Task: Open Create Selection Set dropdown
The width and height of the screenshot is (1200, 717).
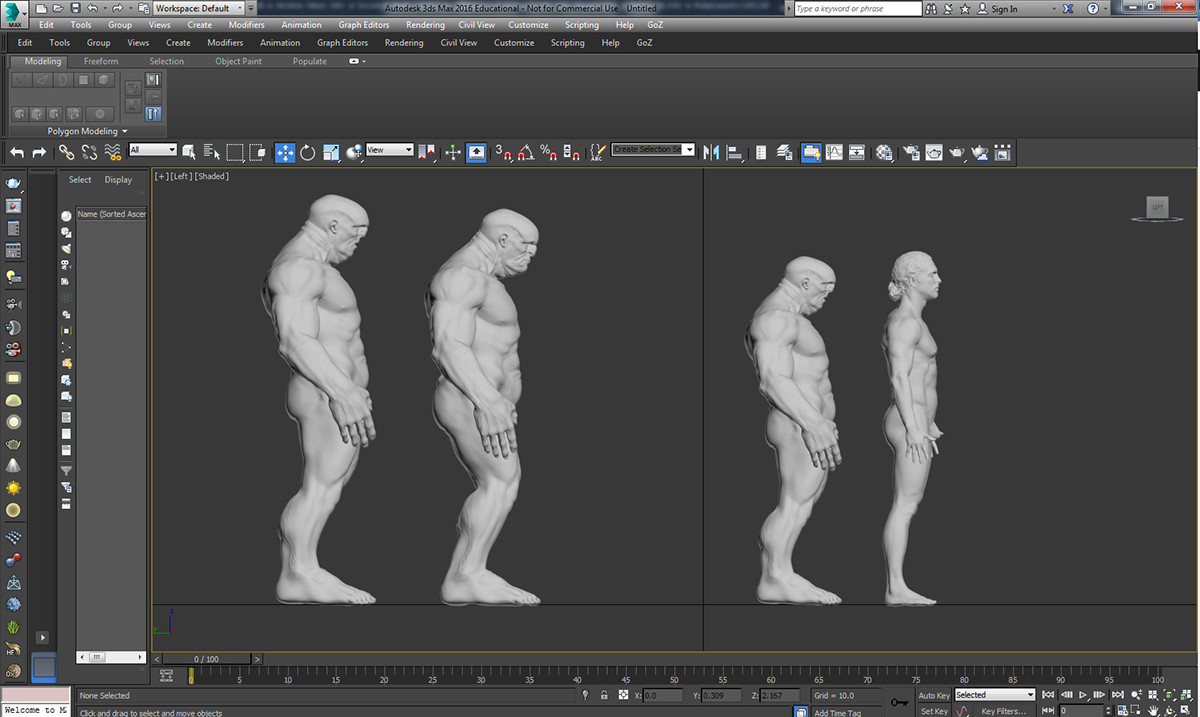Action: [x=653, y=149]
